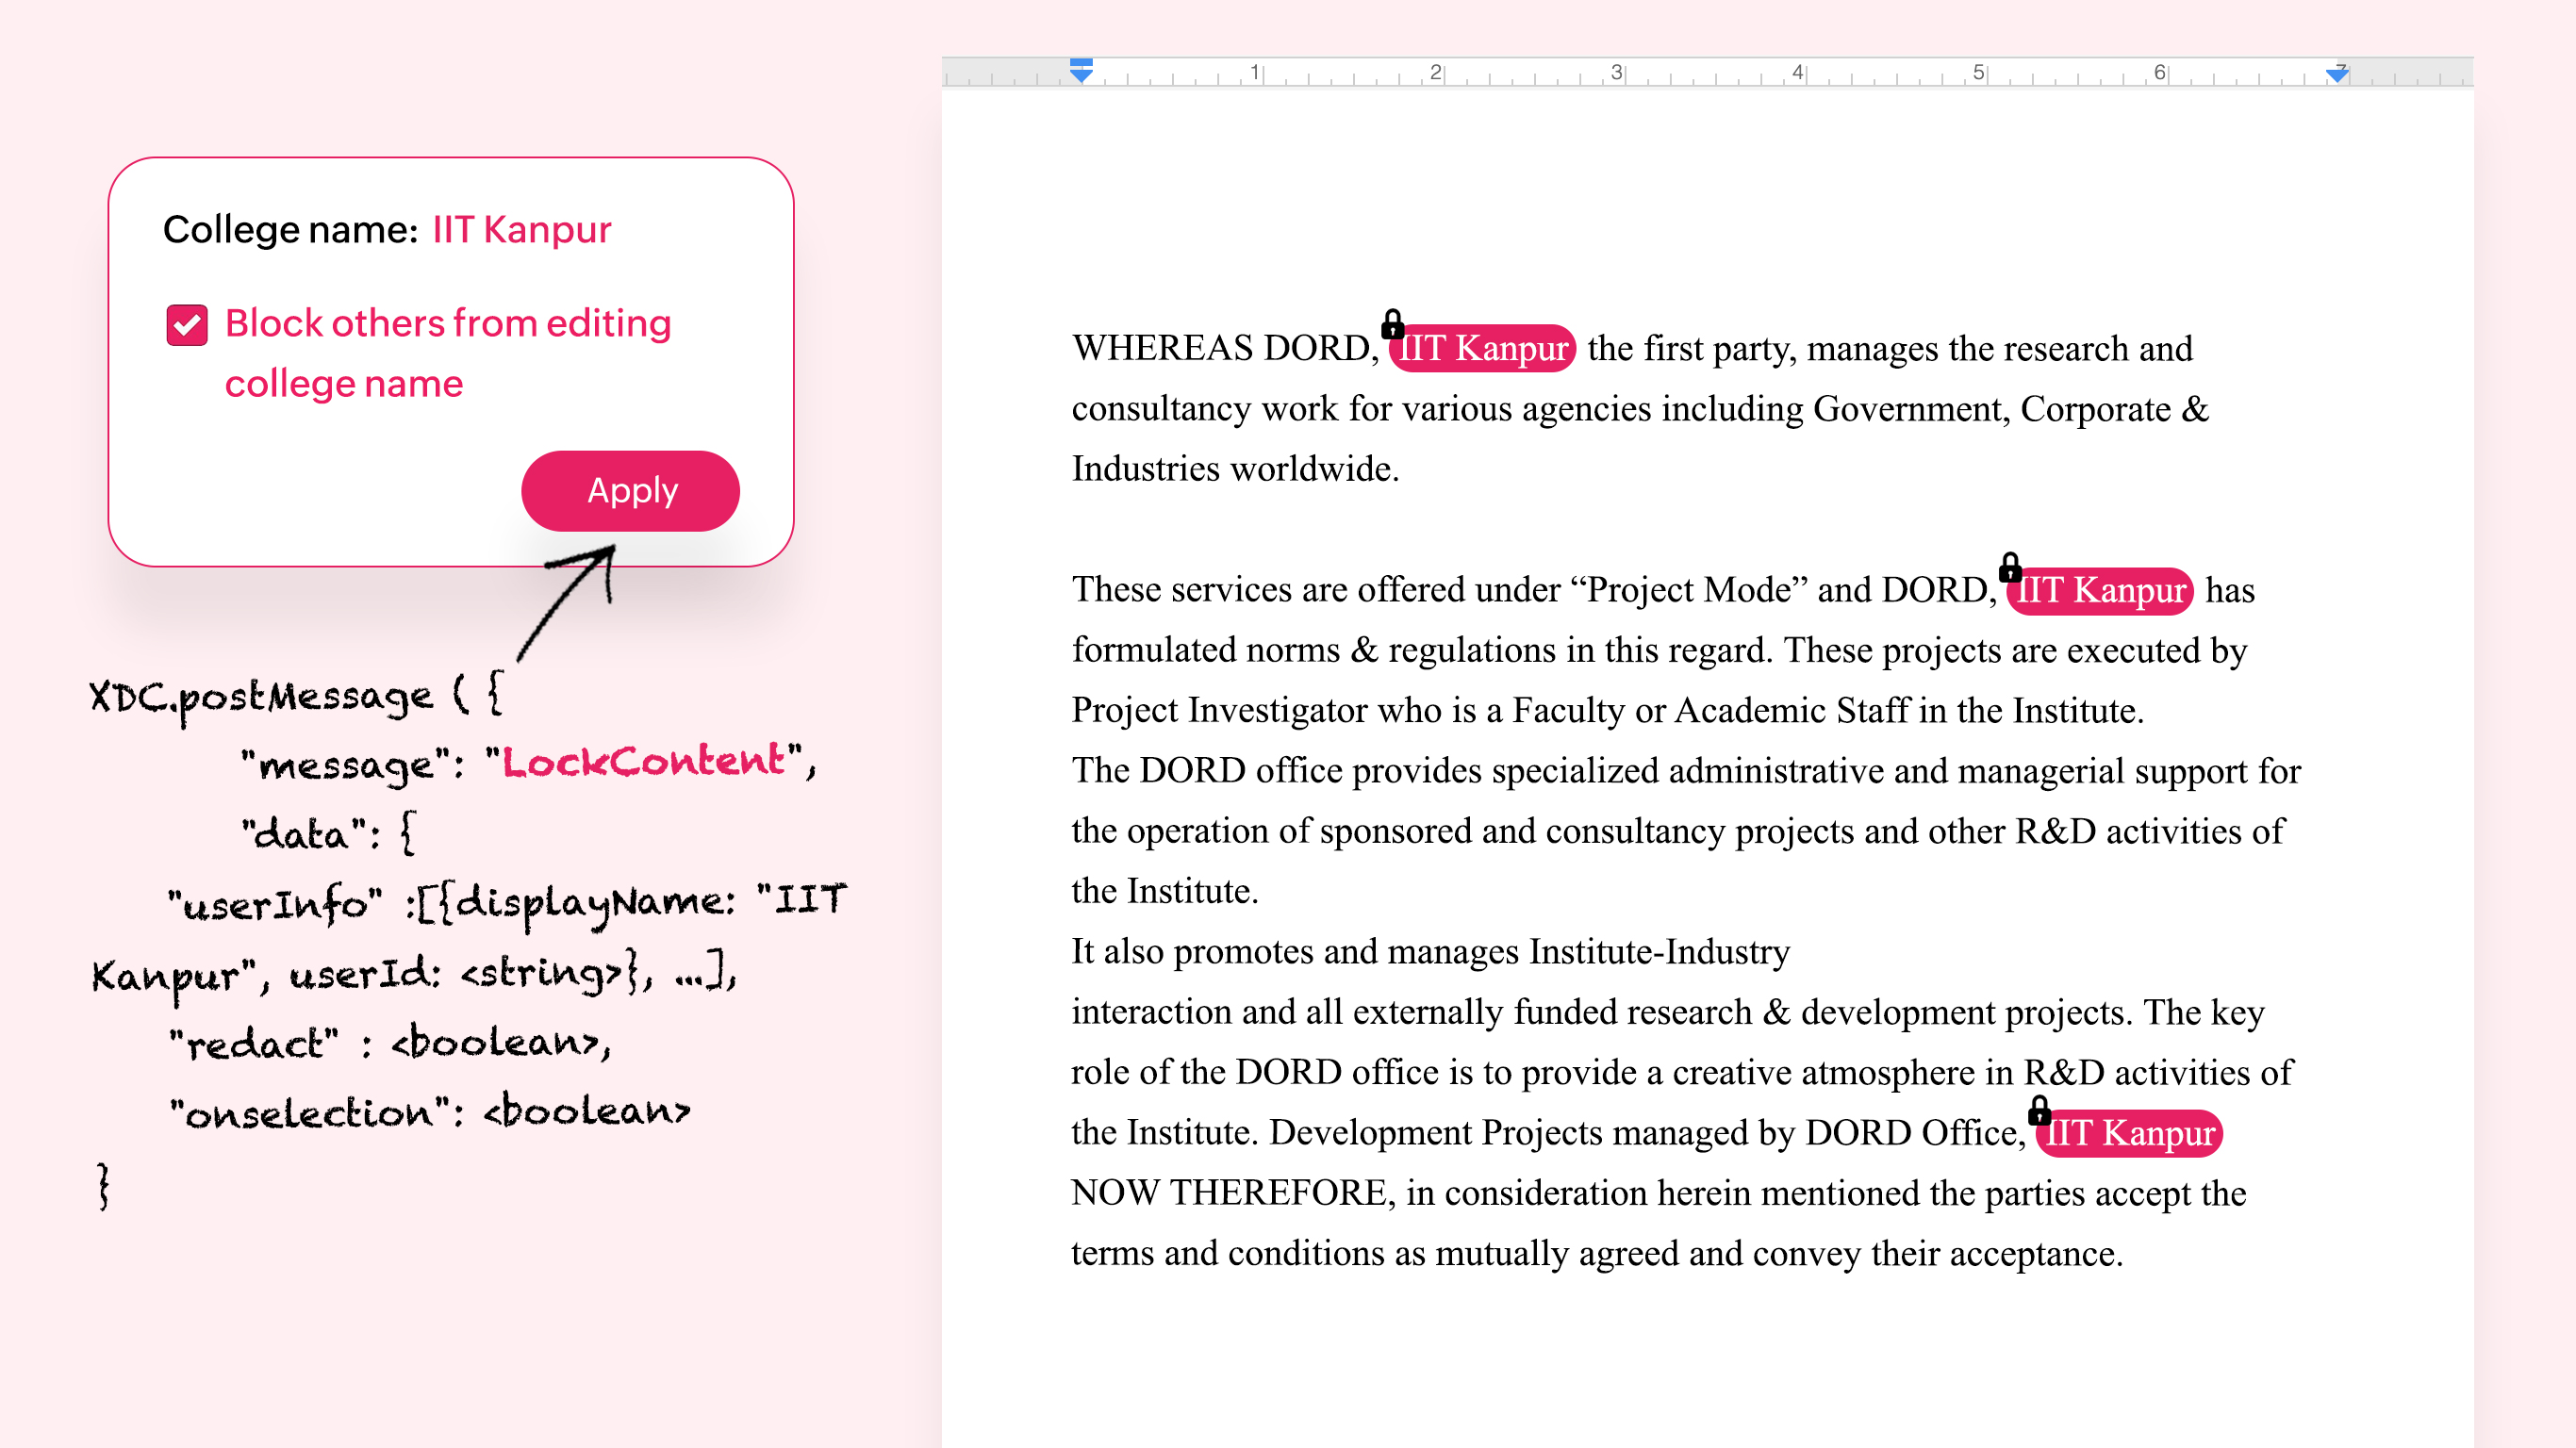Click the College name value IIT Kanpur
The width and height of the screenshot is (2576, 1448).
521,229
